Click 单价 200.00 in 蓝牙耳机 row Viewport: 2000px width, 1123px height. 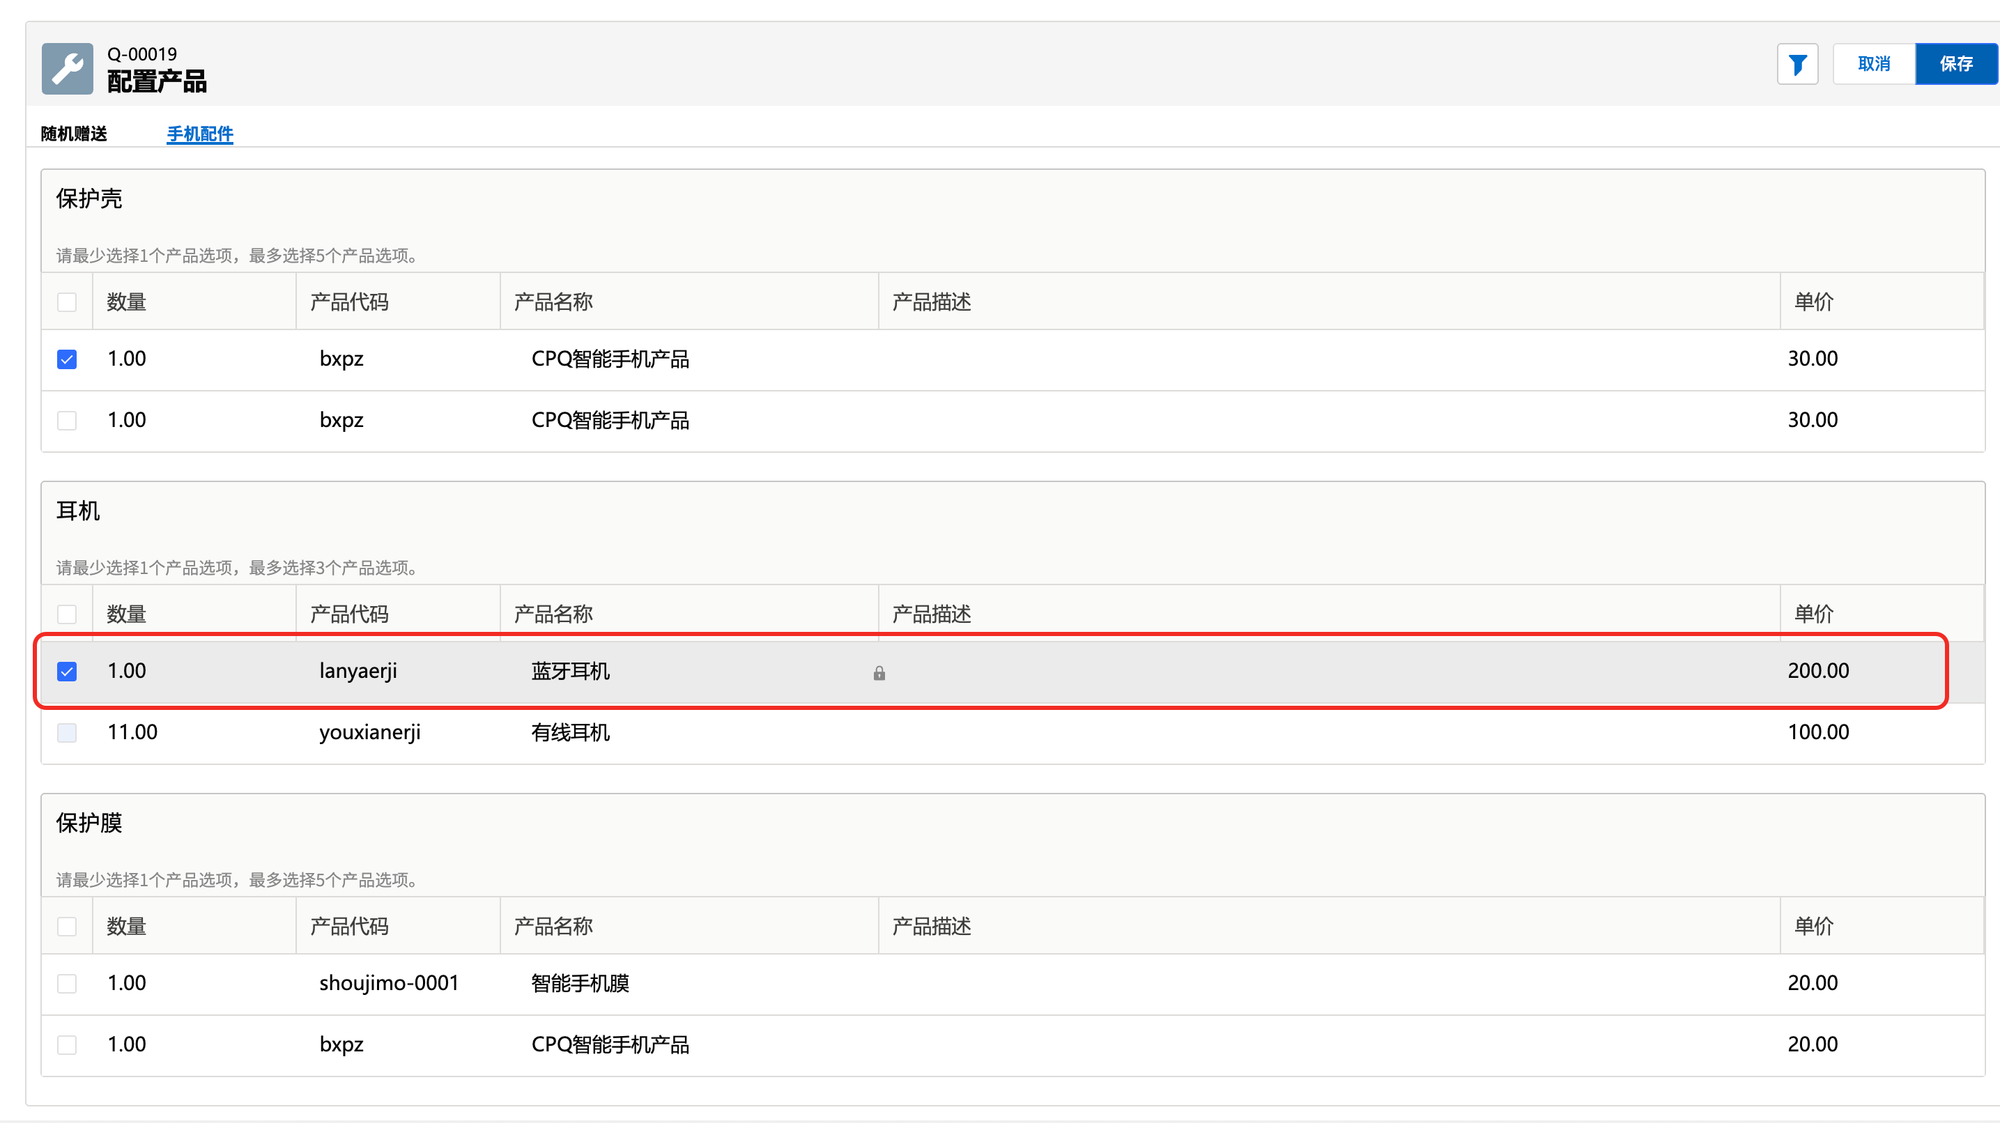click(1817, 671)
